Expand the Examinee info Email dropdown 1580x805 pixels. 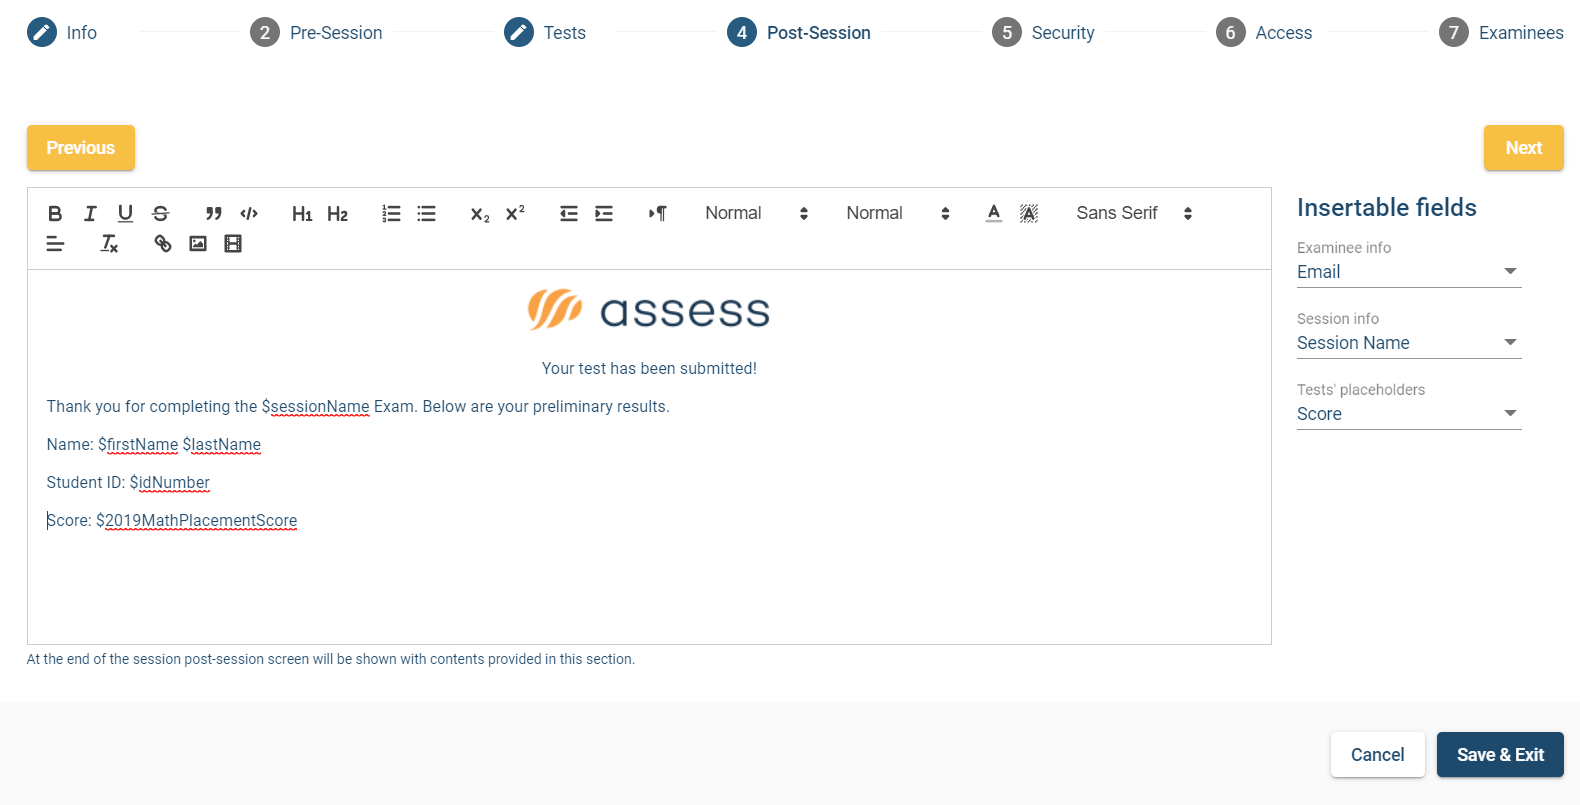pyautogui.click(x=1408, y=272)
